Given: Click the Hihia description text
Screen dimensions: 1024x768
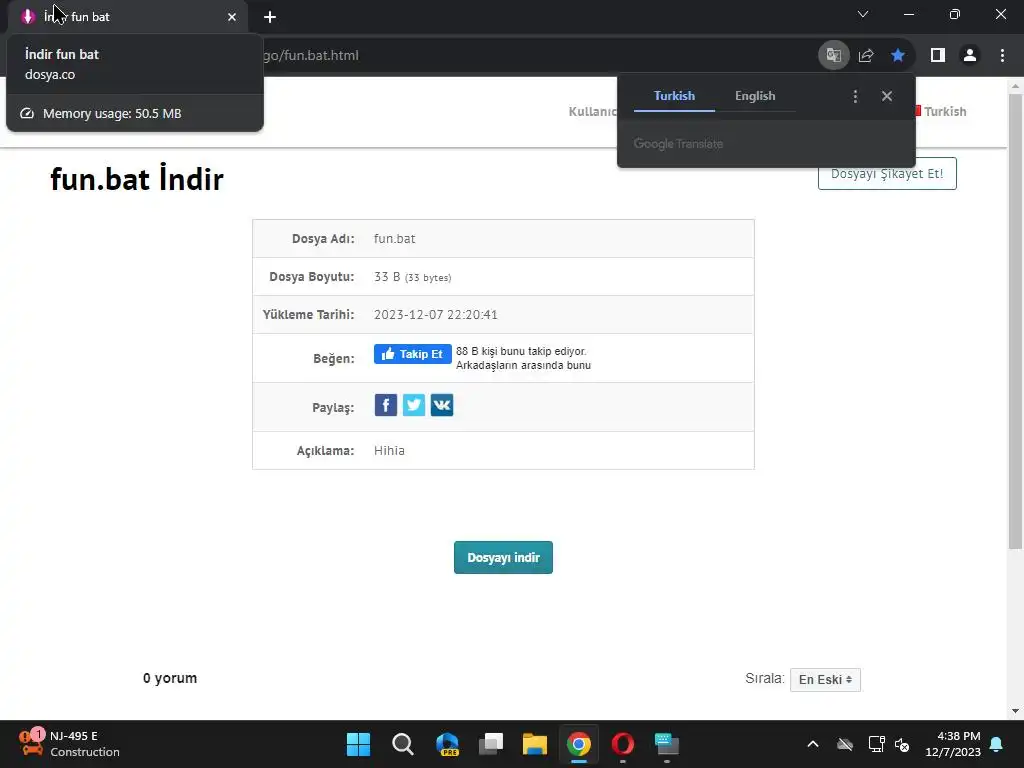Looking at the screenshot, I should (389, 451).
